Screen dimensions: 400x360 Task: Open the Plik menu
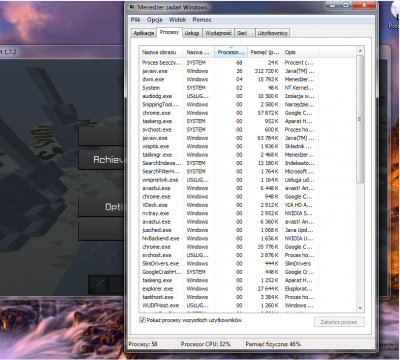point(135,20)
